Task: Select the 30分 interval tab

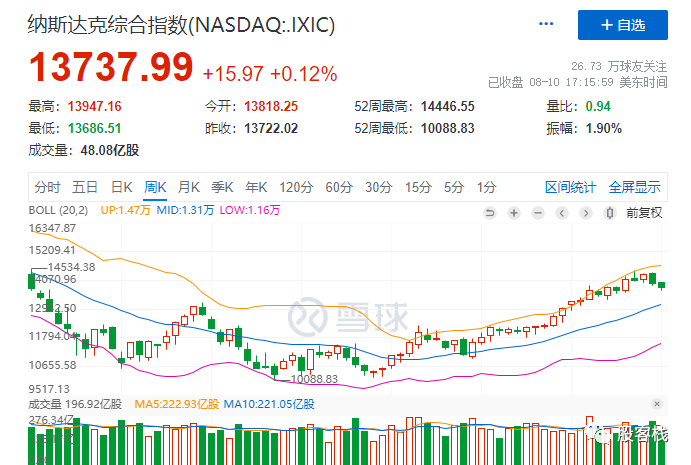Action: [379, 187]
